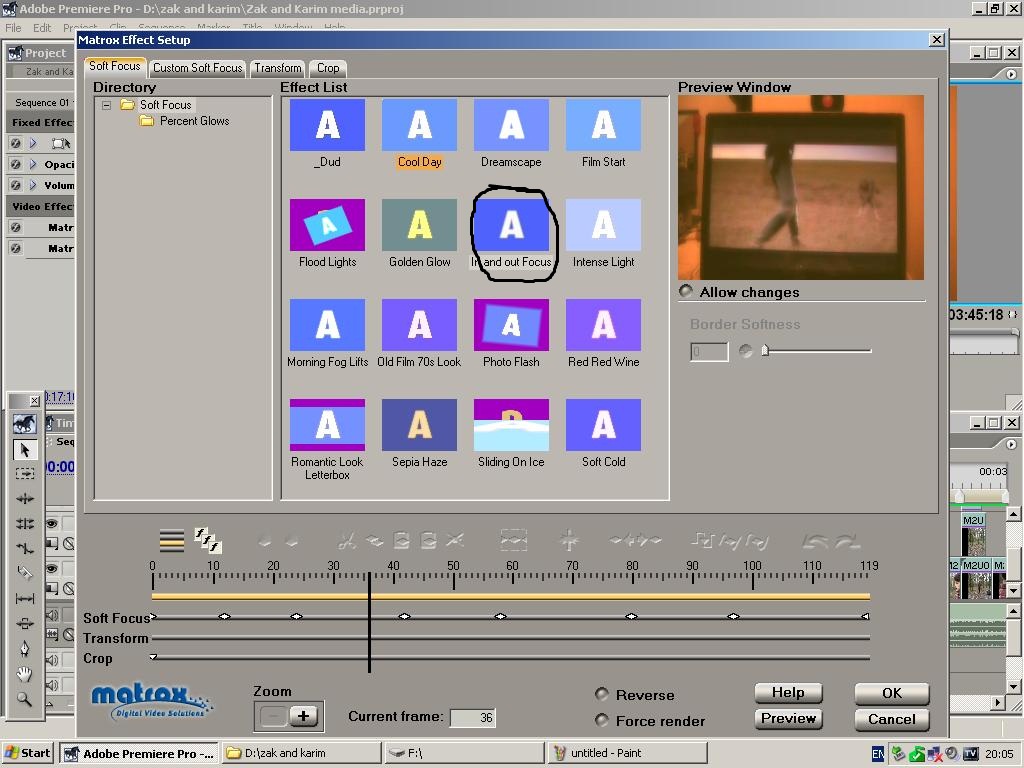Click the yellow timeline duration bar
Screen dimensions: 1024x768
(511, 596)
